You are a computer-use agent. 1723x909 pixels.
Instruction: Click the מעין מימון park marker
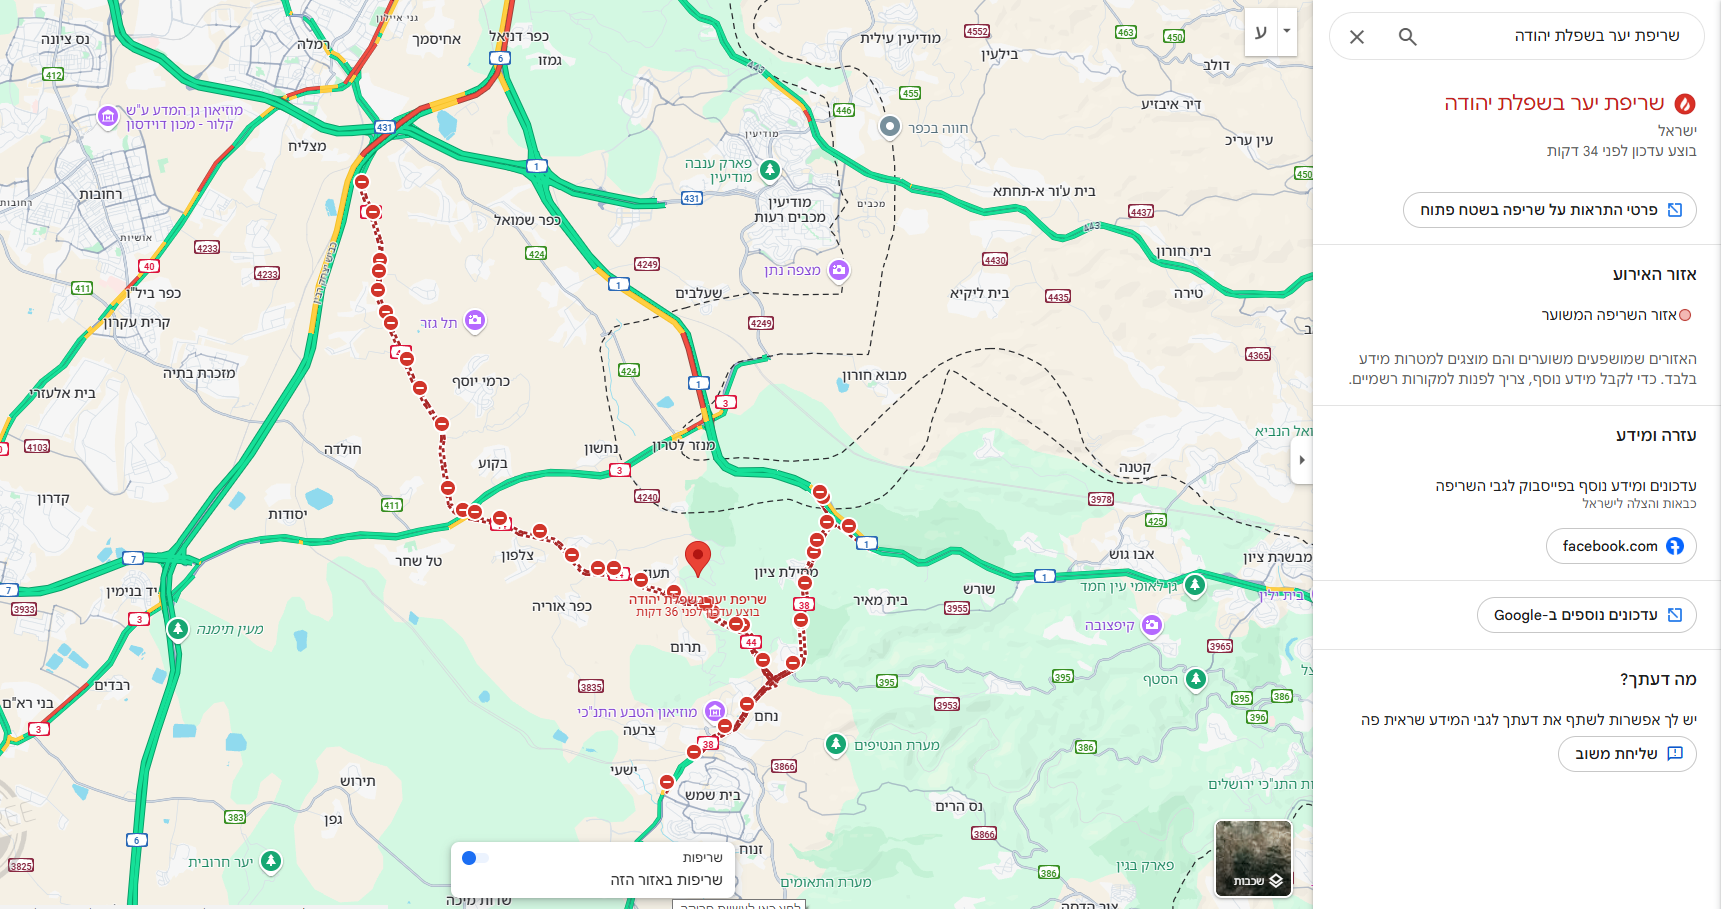tap(178, 629)
